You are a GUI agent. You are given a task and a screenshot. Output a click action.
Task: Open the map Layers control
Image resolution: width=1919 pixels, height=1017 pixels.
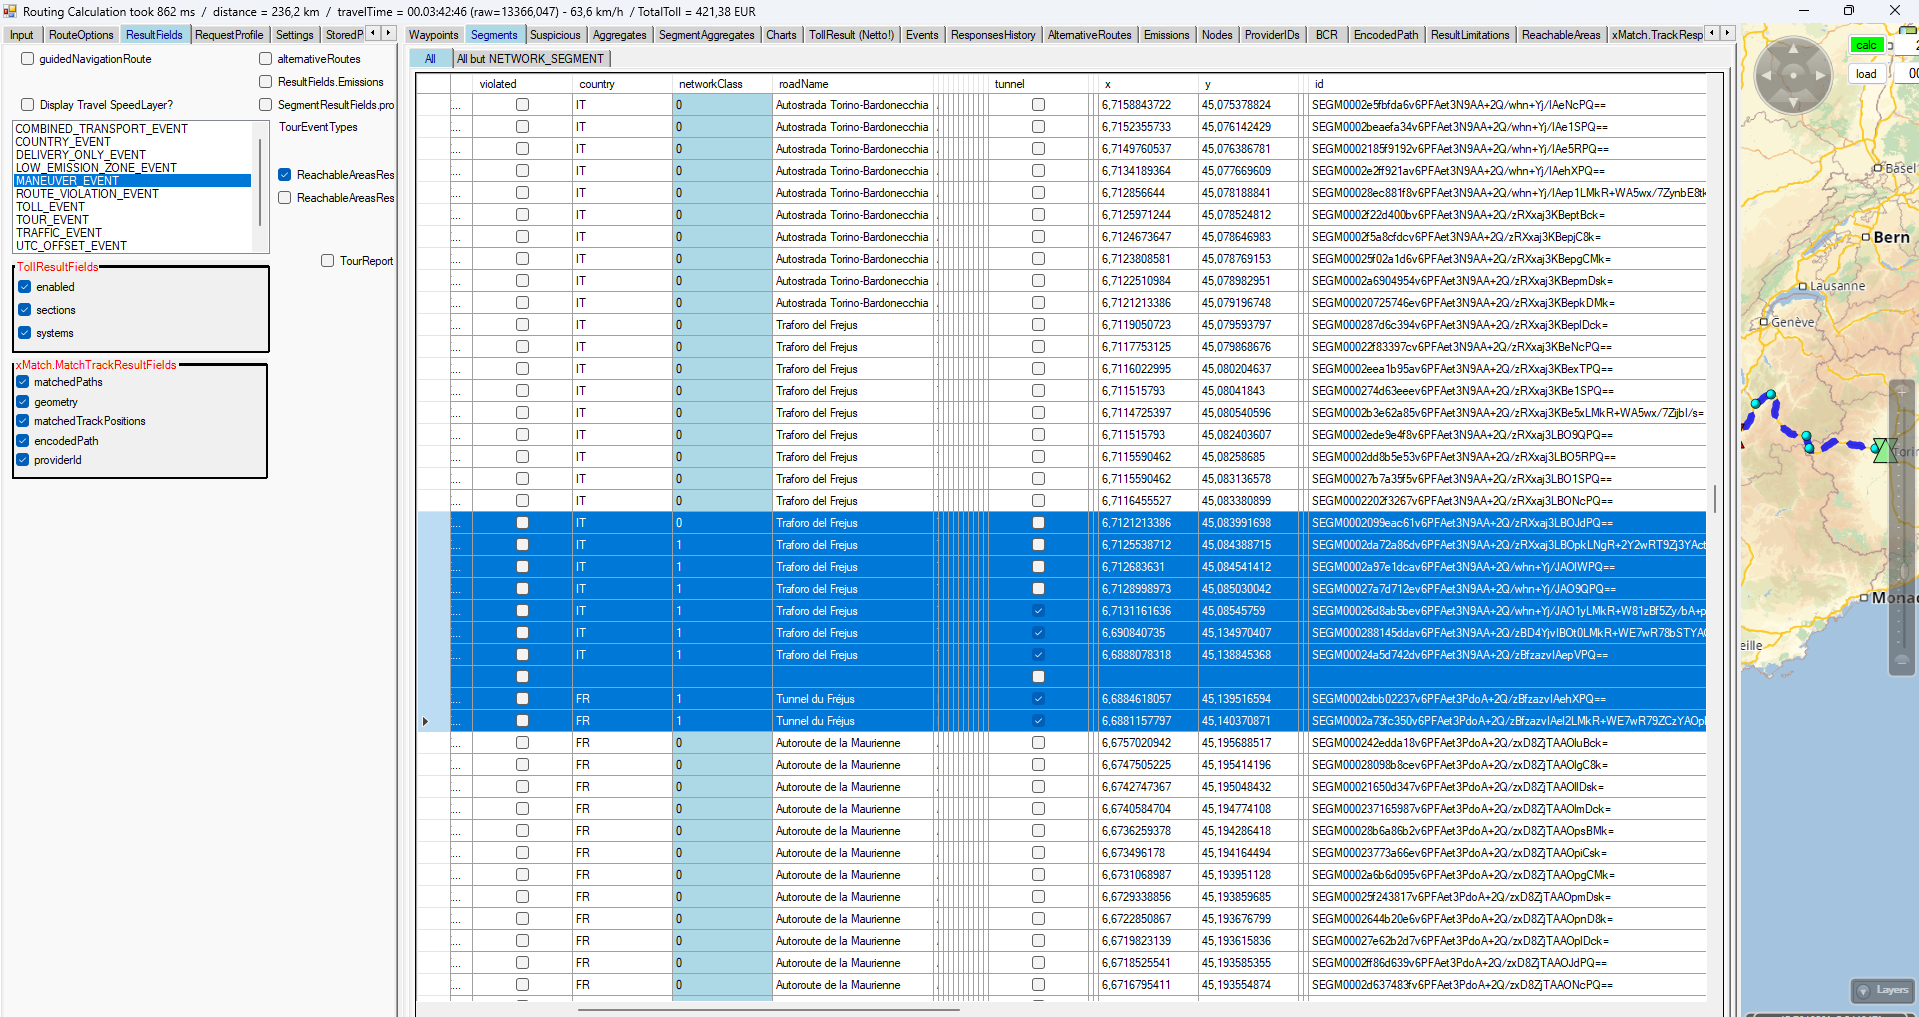1882,990
